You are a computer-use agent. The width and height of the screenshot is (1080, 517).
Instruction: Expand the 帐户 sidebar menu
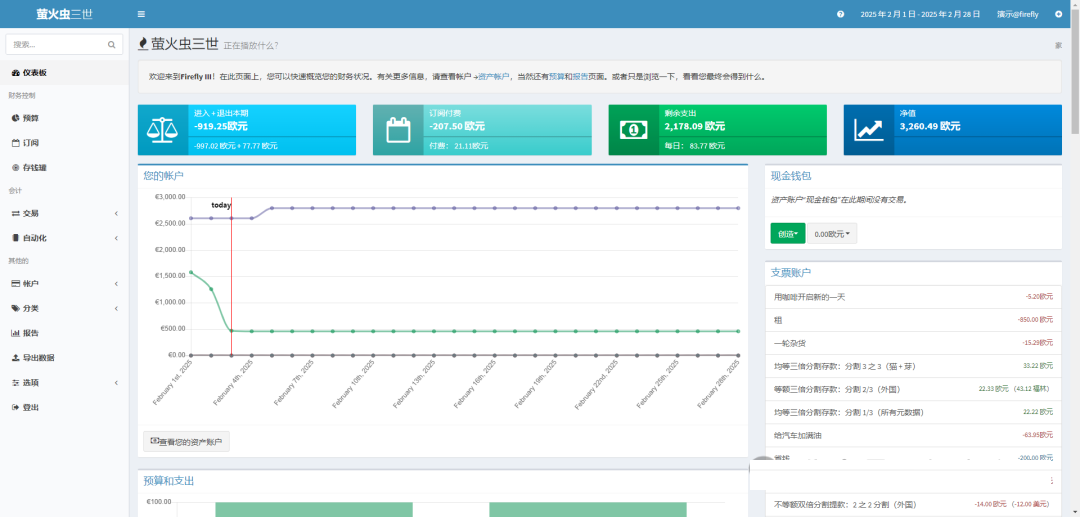coord(65,284)
